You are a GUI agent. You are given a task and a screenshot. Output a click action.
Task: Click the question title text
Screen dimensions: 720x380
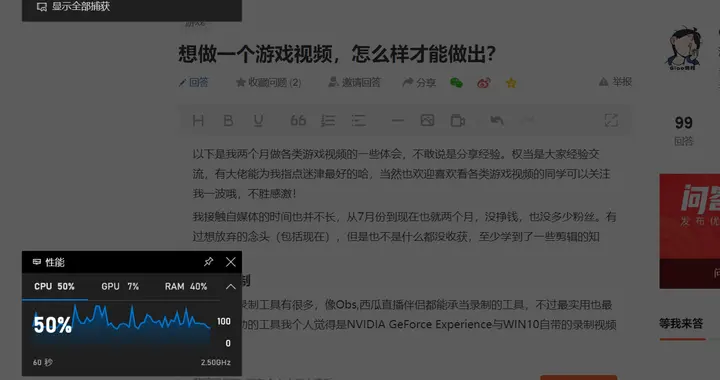click(337, 54)
